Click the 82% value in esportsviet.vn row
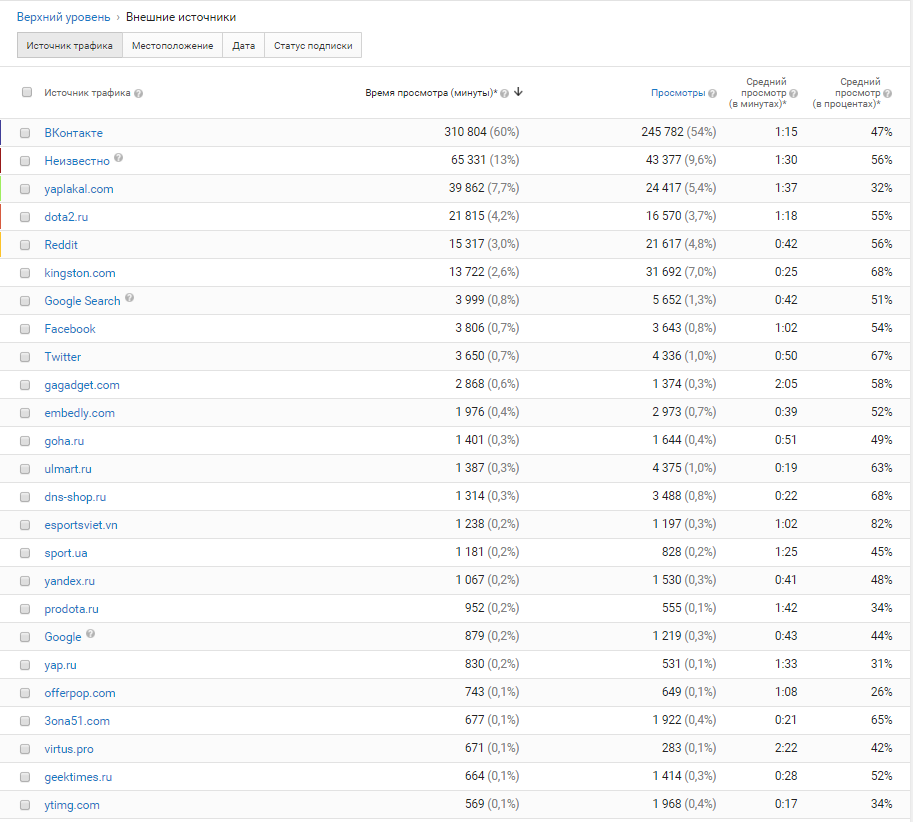This screenshot has height=822, width=913. (882, 524)
